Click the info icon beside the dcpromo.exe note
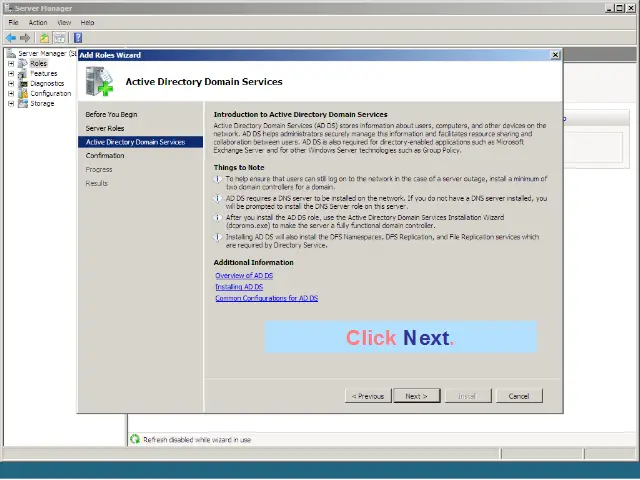The image size is (640, 480). click(218, 218)
